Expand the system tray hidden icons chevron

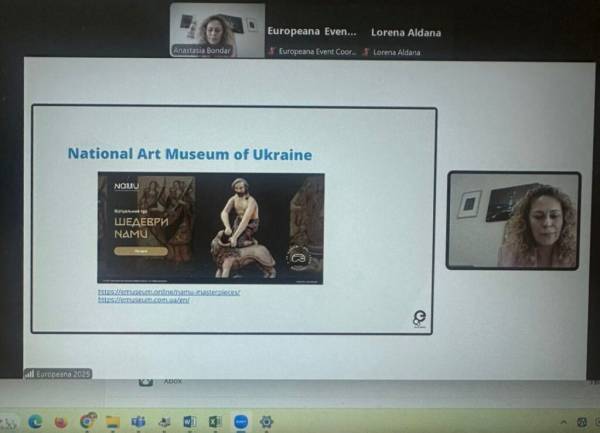tap(561, 422)
